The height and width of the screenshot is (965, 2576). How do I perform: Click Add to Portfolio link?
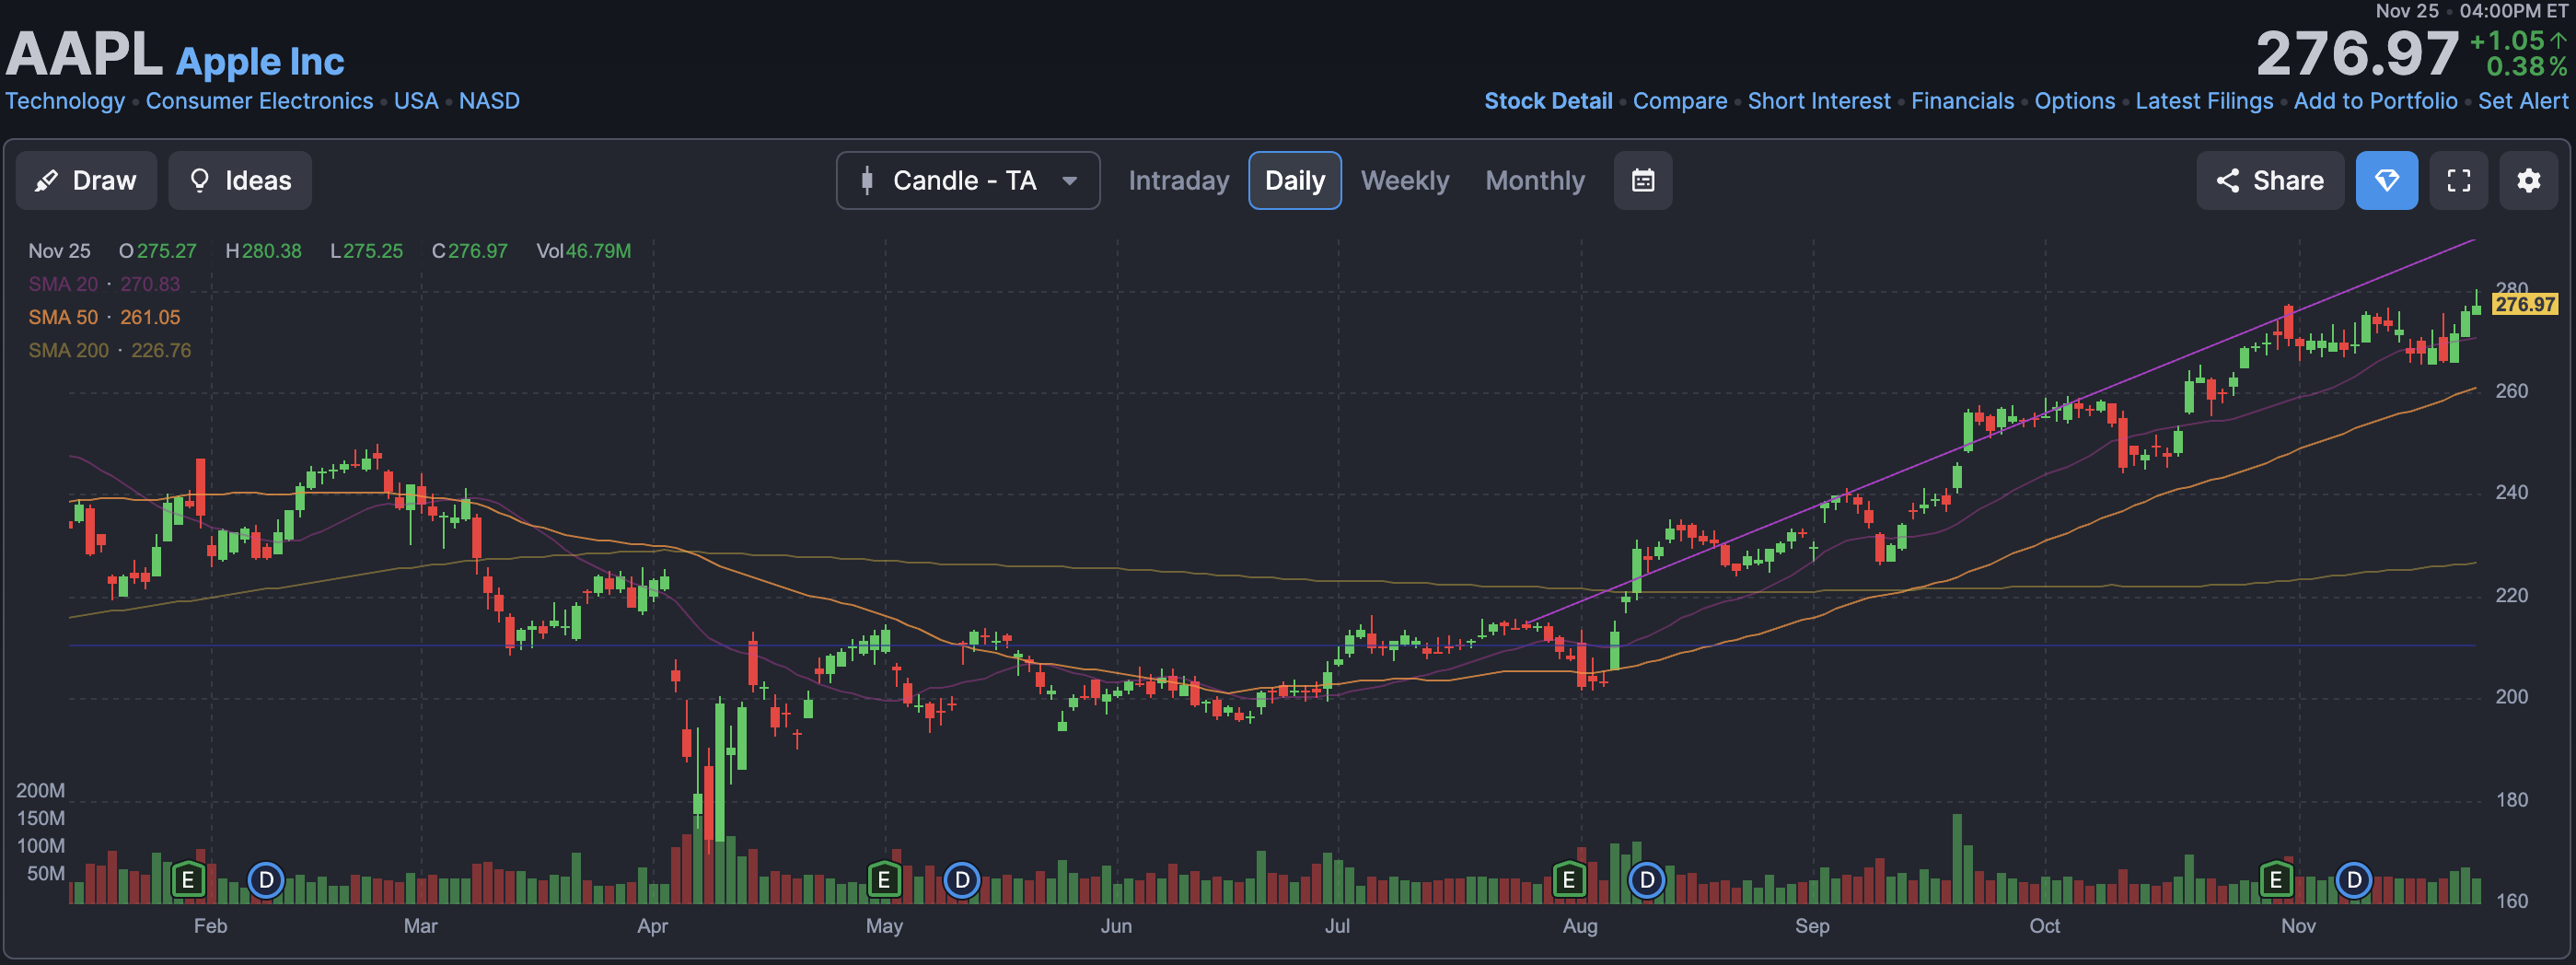click(x=2375, y=101)
